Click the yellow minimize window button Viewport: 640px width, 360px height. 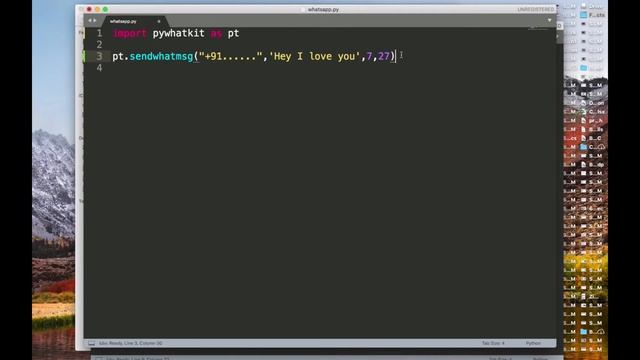[97, 9]
